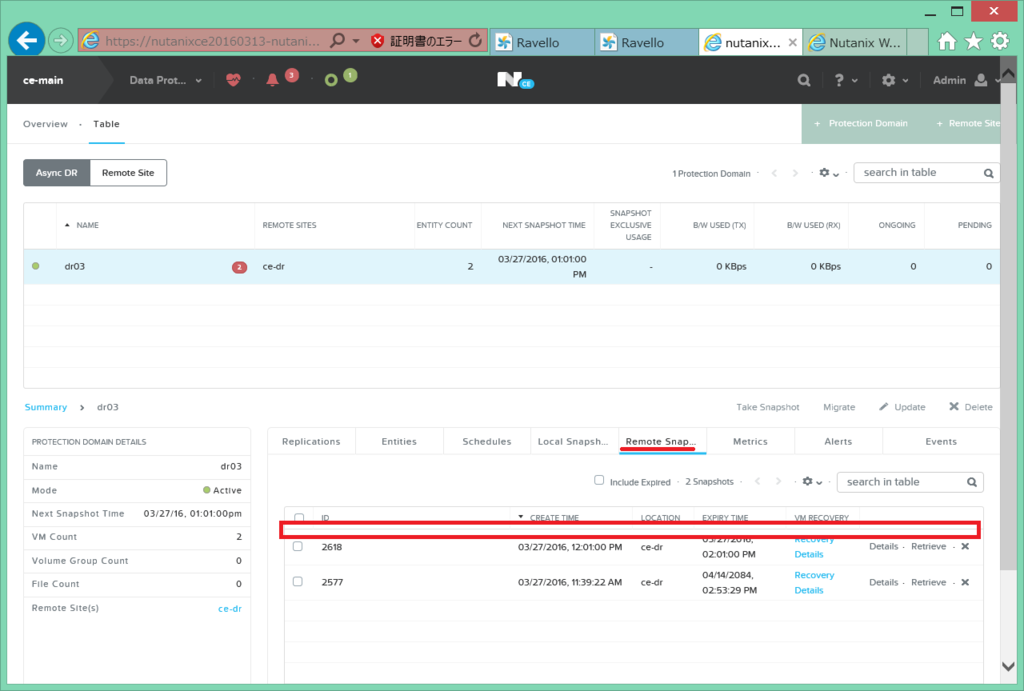Open the Local Snapsh... tab
The image size is (1024, 691).
pyautogui.click(x=573, y=442)
